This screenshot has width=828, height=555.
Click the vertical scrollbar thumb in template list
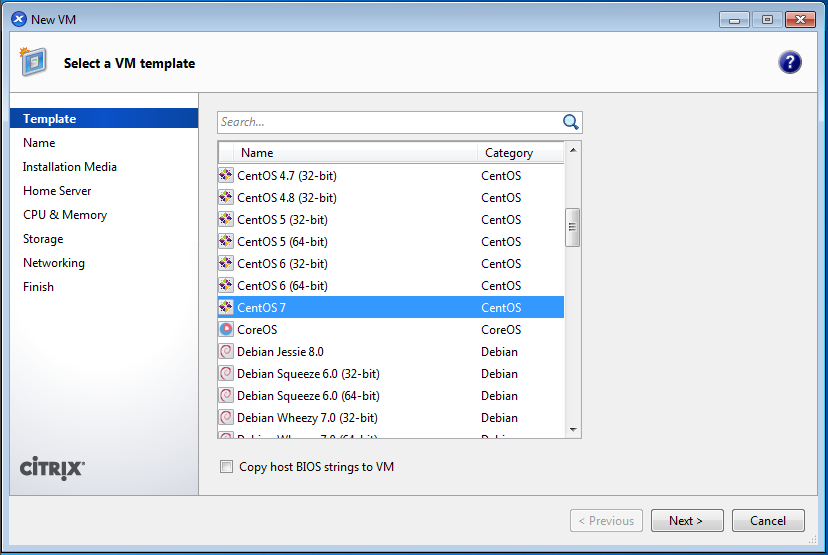point(573,227)
